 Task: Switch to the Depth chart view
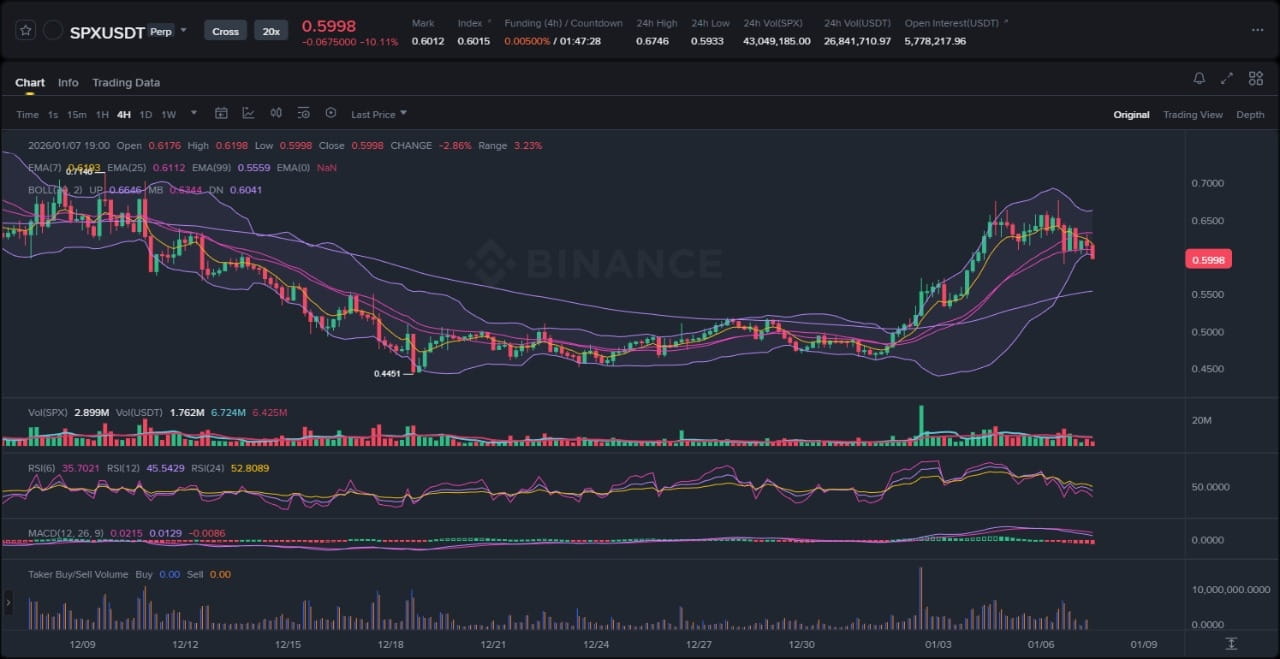1250,115
